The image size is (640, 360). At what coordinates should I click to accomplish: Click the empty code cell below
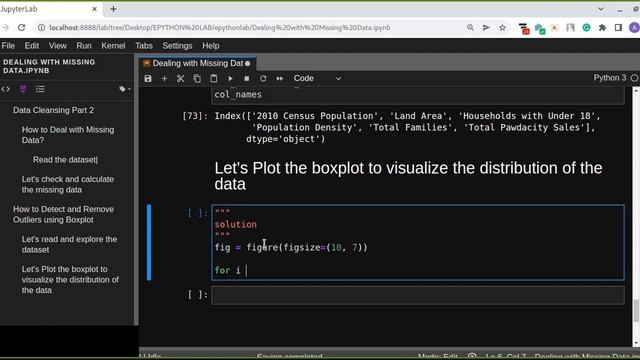(x=418, y=295)
